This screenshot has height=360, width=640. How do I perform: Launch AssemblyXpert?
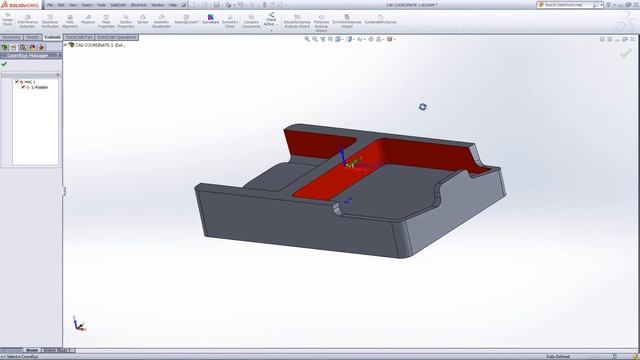[x=186, y=19]
